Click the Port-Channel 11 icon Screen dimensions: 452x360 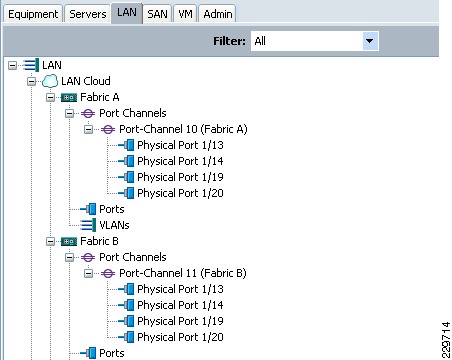coord(108,273)
